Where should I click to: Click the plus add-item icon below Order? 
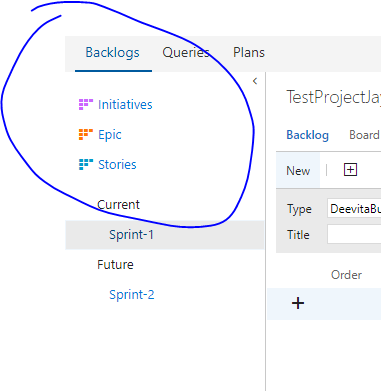tap(298, 303)
